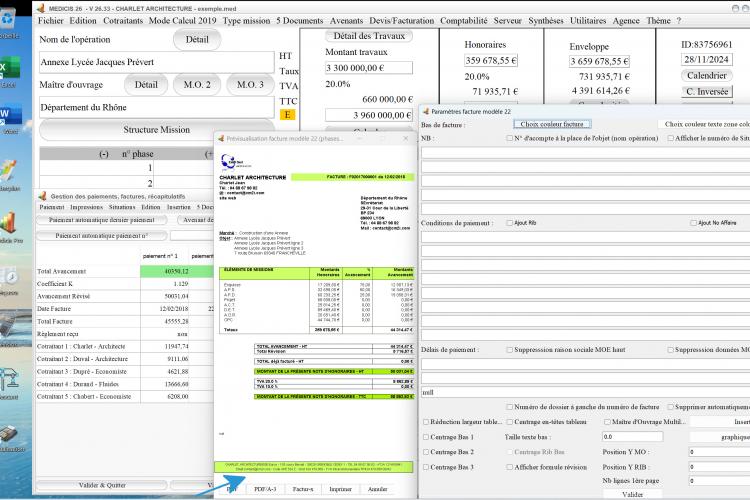Click the Position Y RIB field
The image size is (750, 500).
(719, 467)
